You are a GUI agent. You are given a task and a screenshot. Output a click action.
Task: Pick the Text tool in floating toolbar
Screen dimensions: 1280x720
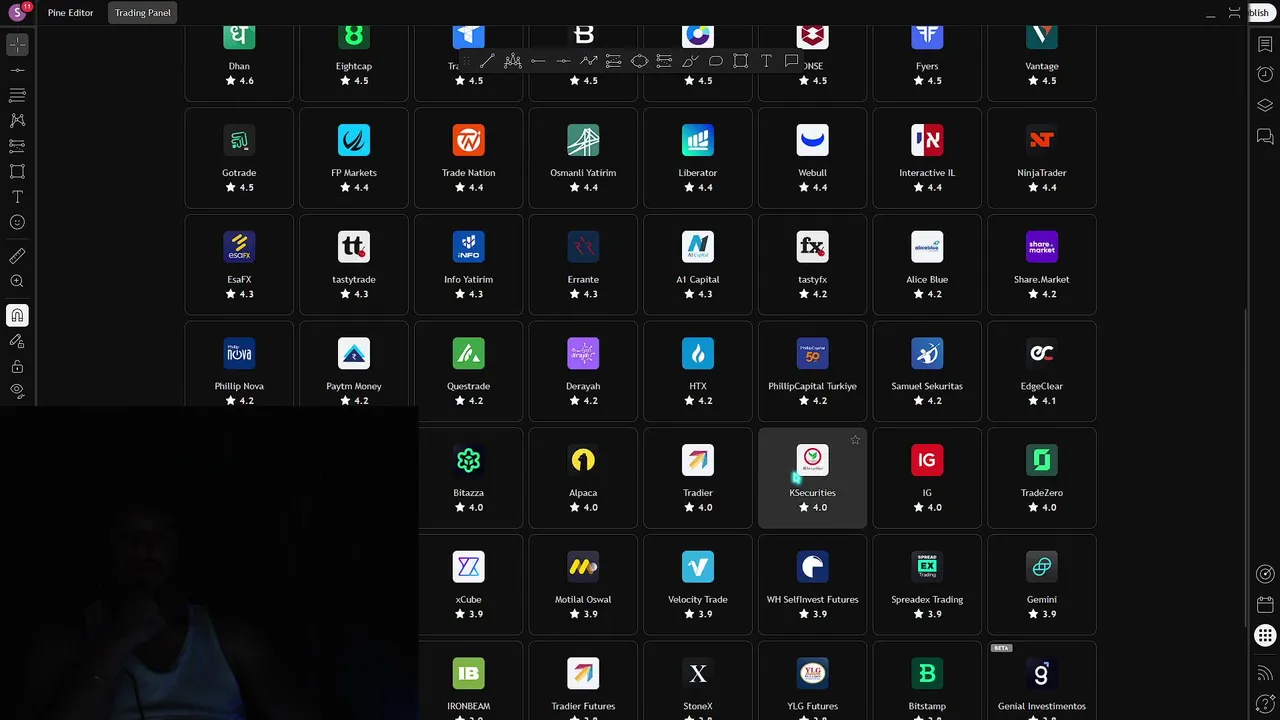(x=766, y=61)
